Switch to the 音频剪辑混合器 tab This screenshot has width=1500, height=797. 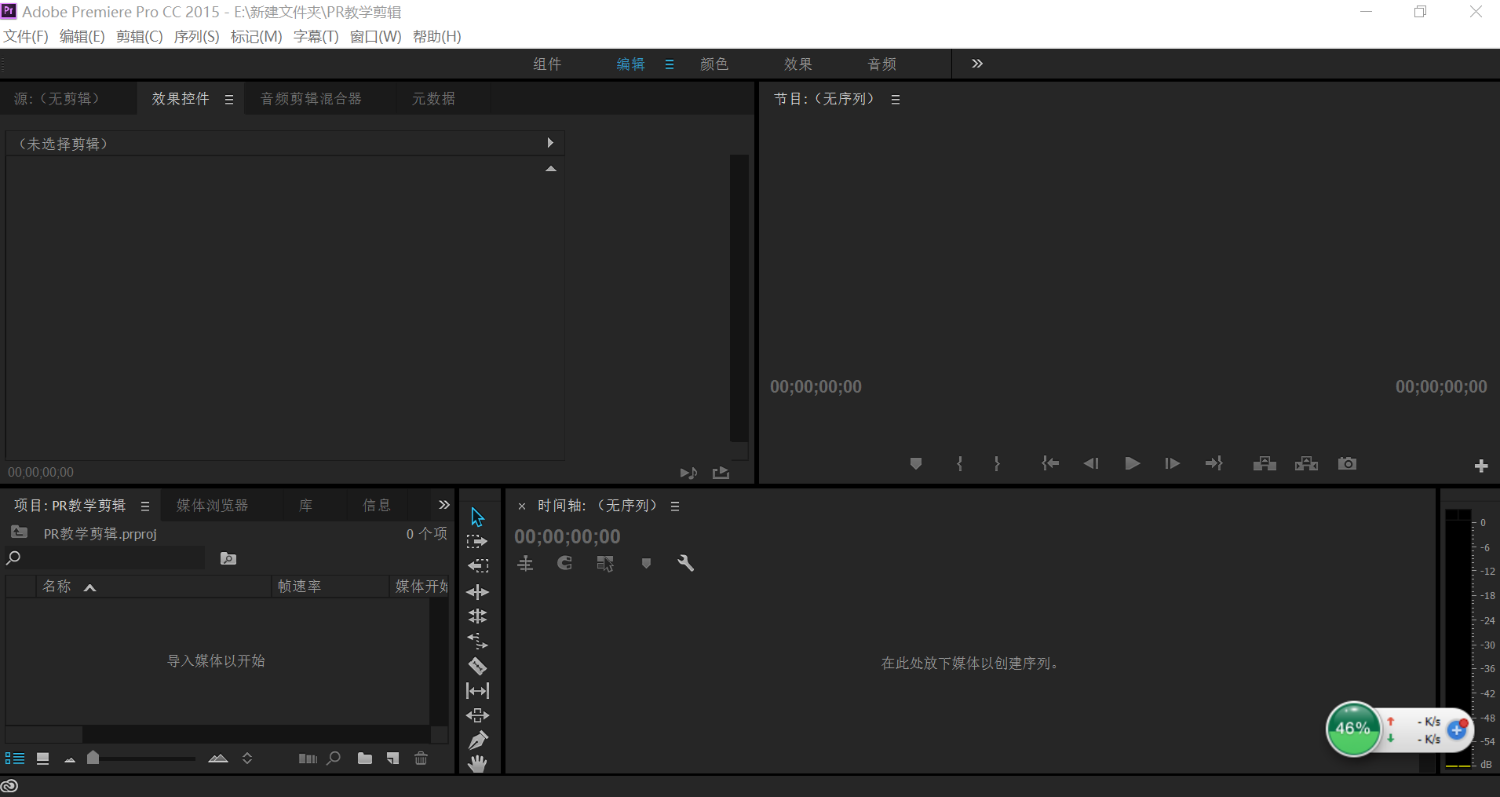click(311, 99)
